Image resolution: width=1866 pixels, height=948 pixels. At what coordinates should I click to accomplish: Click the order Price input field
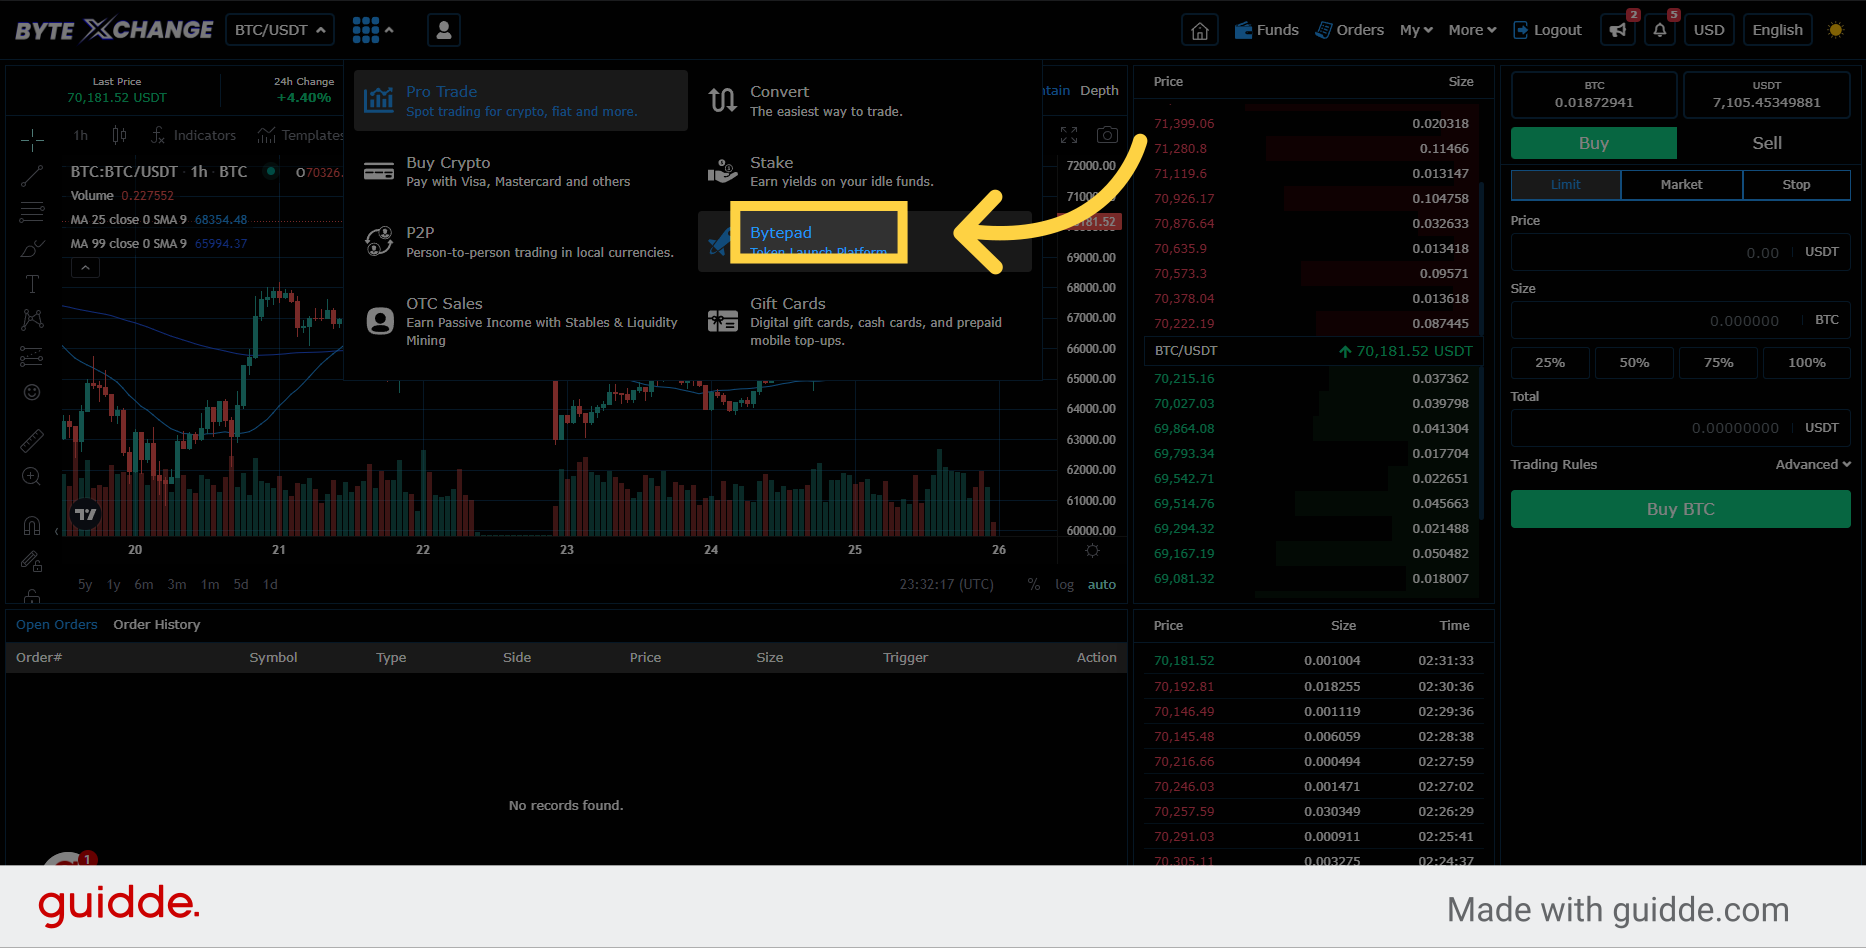tap(1681, 252)
